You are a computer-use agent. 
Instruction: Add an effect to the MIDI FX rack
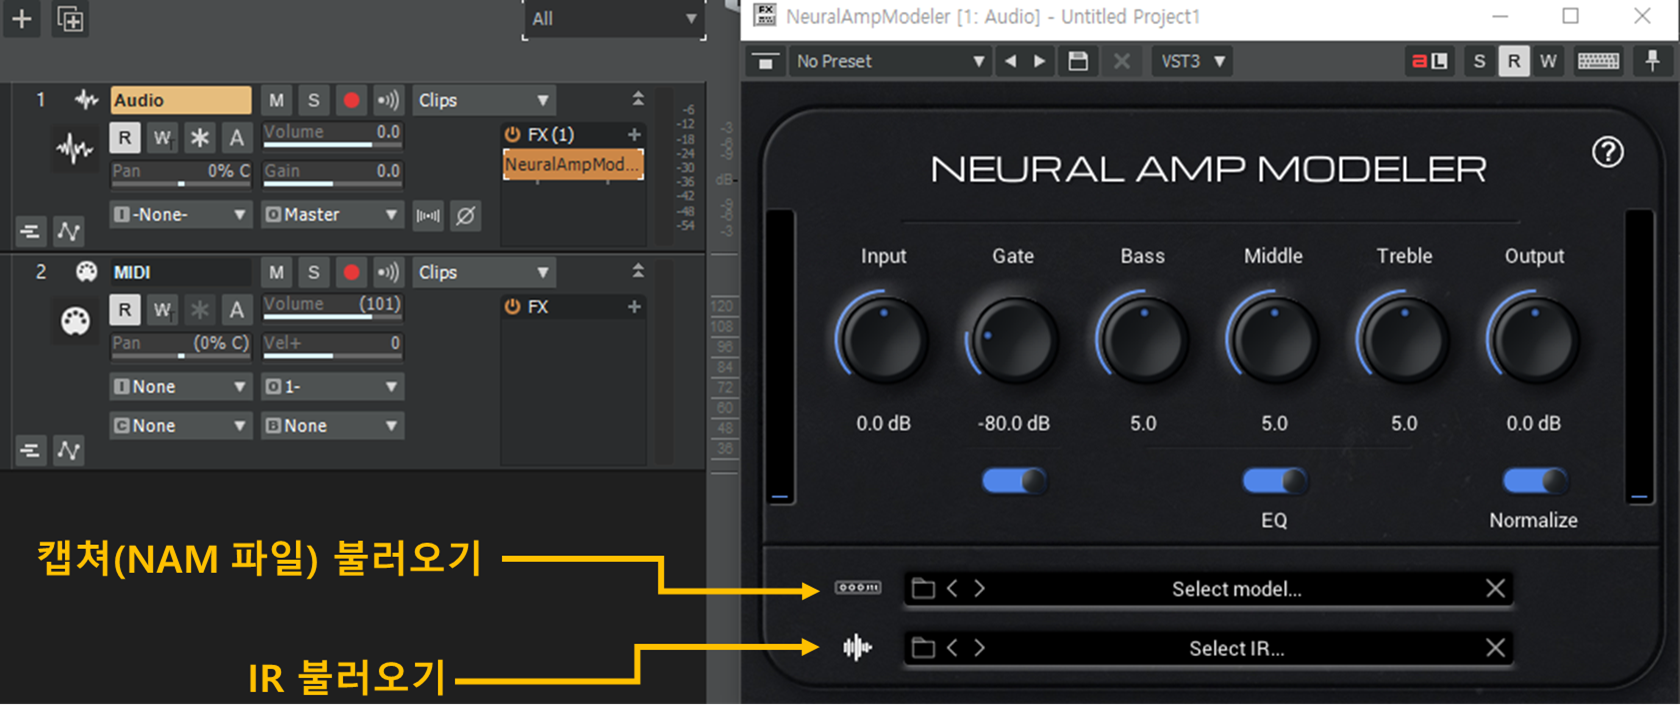[x=634, y=306]
